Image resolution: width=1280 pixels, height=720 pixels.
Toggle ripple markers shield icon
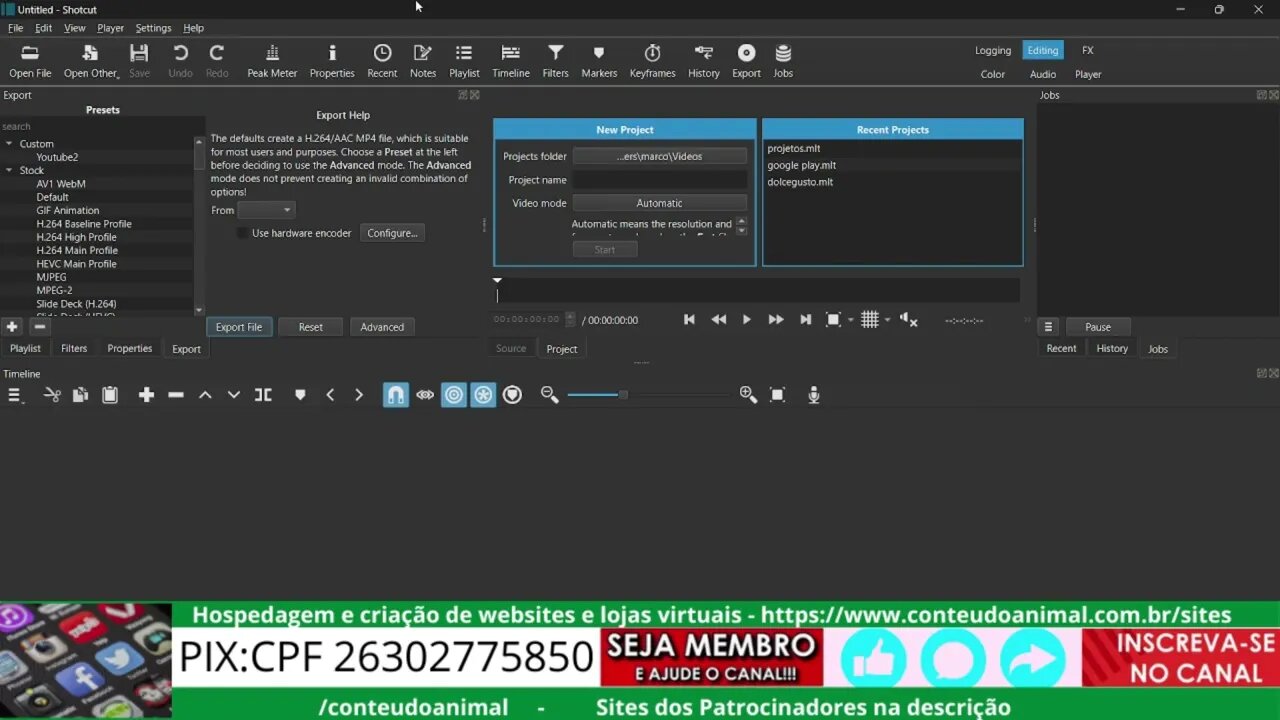pyautogui.click(x=512, y=395)
